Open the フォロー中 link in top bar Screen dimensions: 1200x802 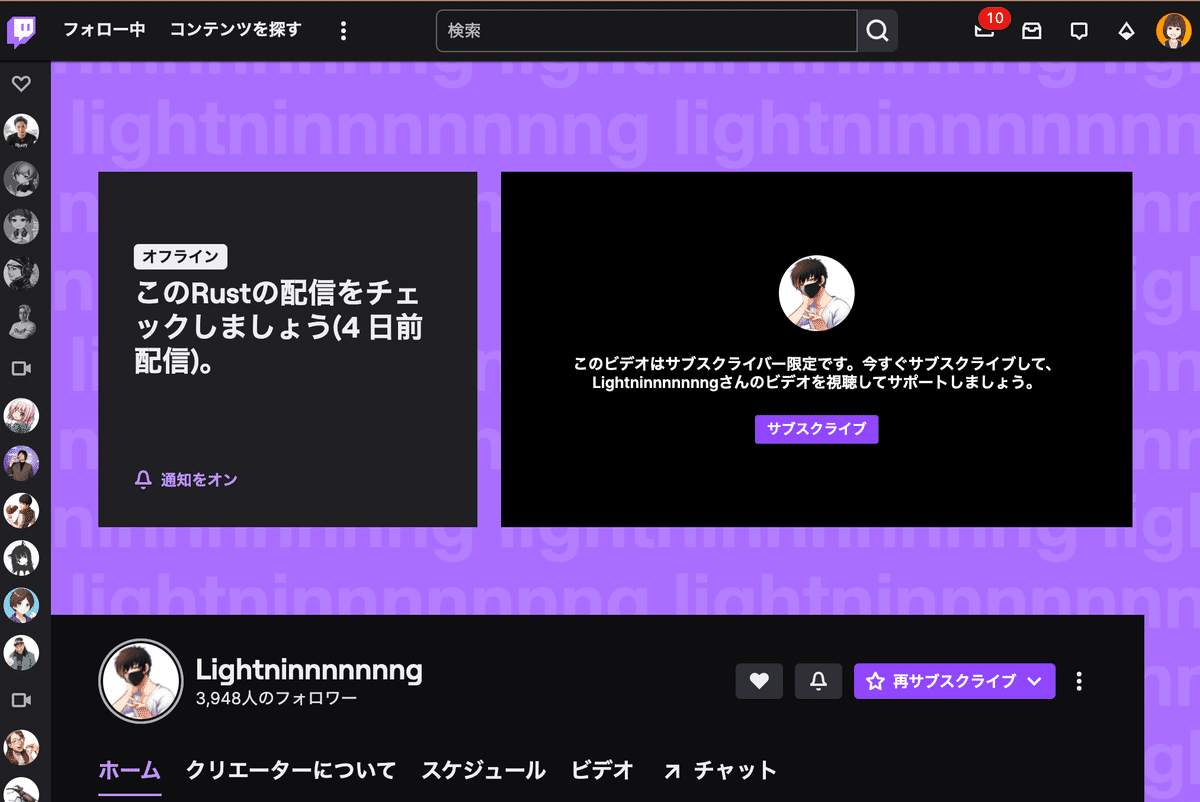(x=104, y=30)
